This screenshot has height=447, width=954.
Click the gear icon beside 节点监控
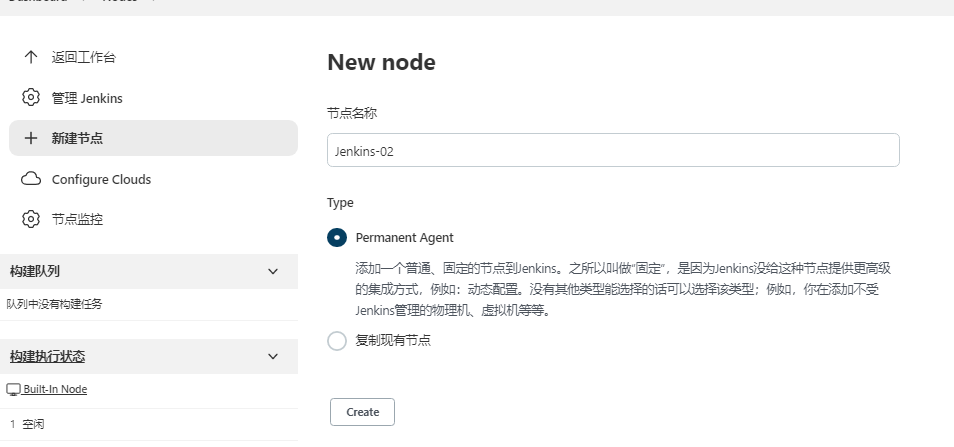30,219
